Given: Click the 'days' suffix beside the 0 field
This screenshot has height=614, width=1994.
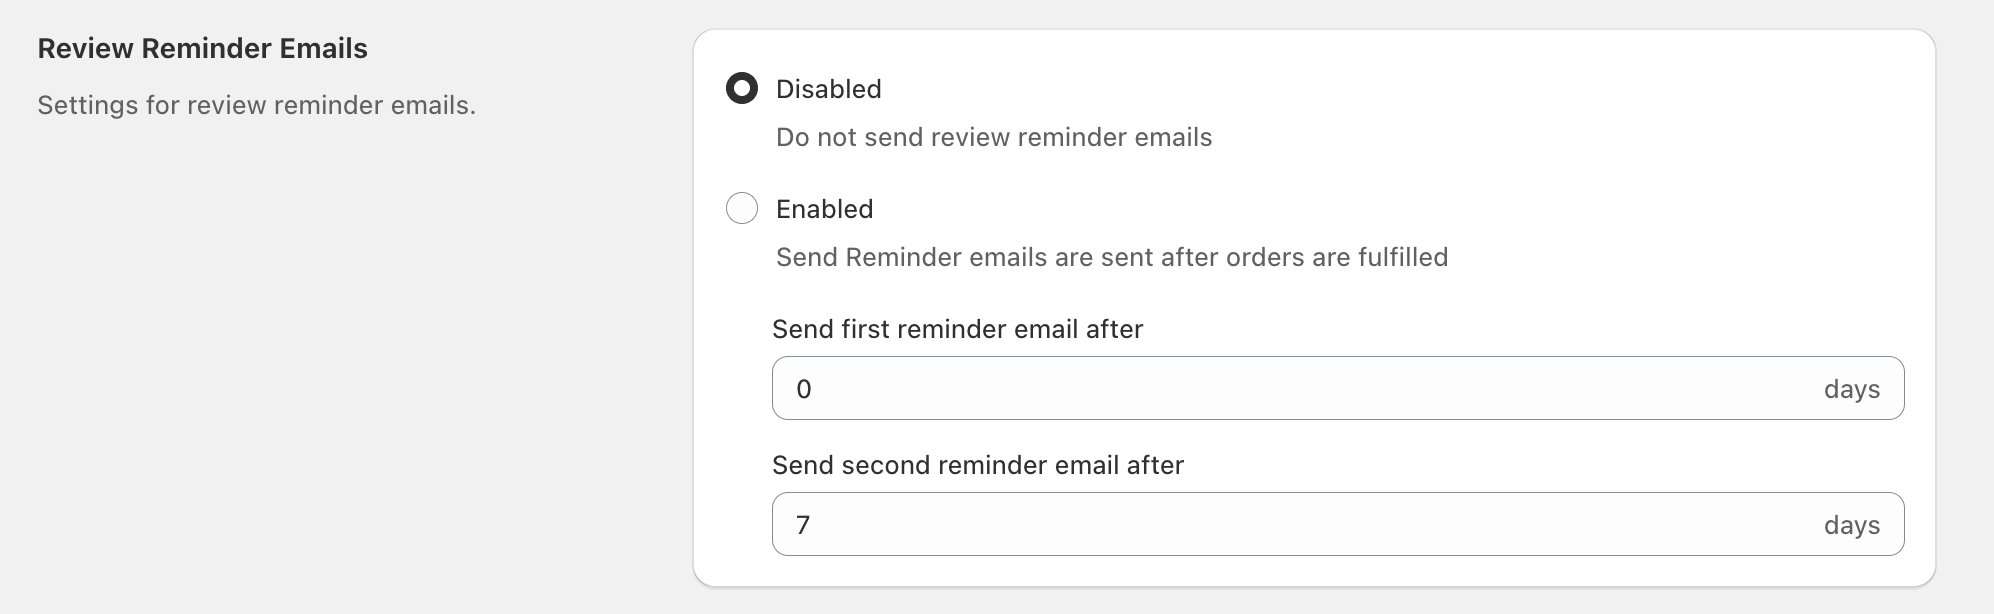Looking at the screenshot, I should coord(1853,390).
